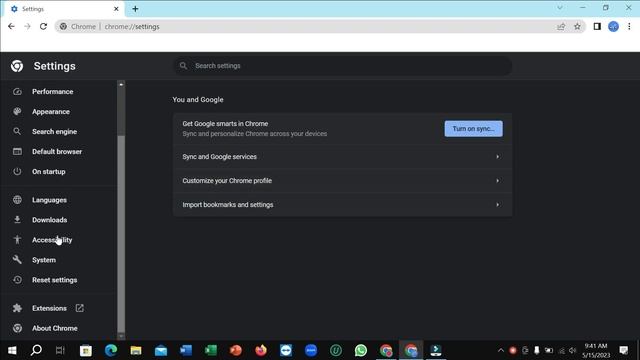Share this page icon

[x=561, y=27]
